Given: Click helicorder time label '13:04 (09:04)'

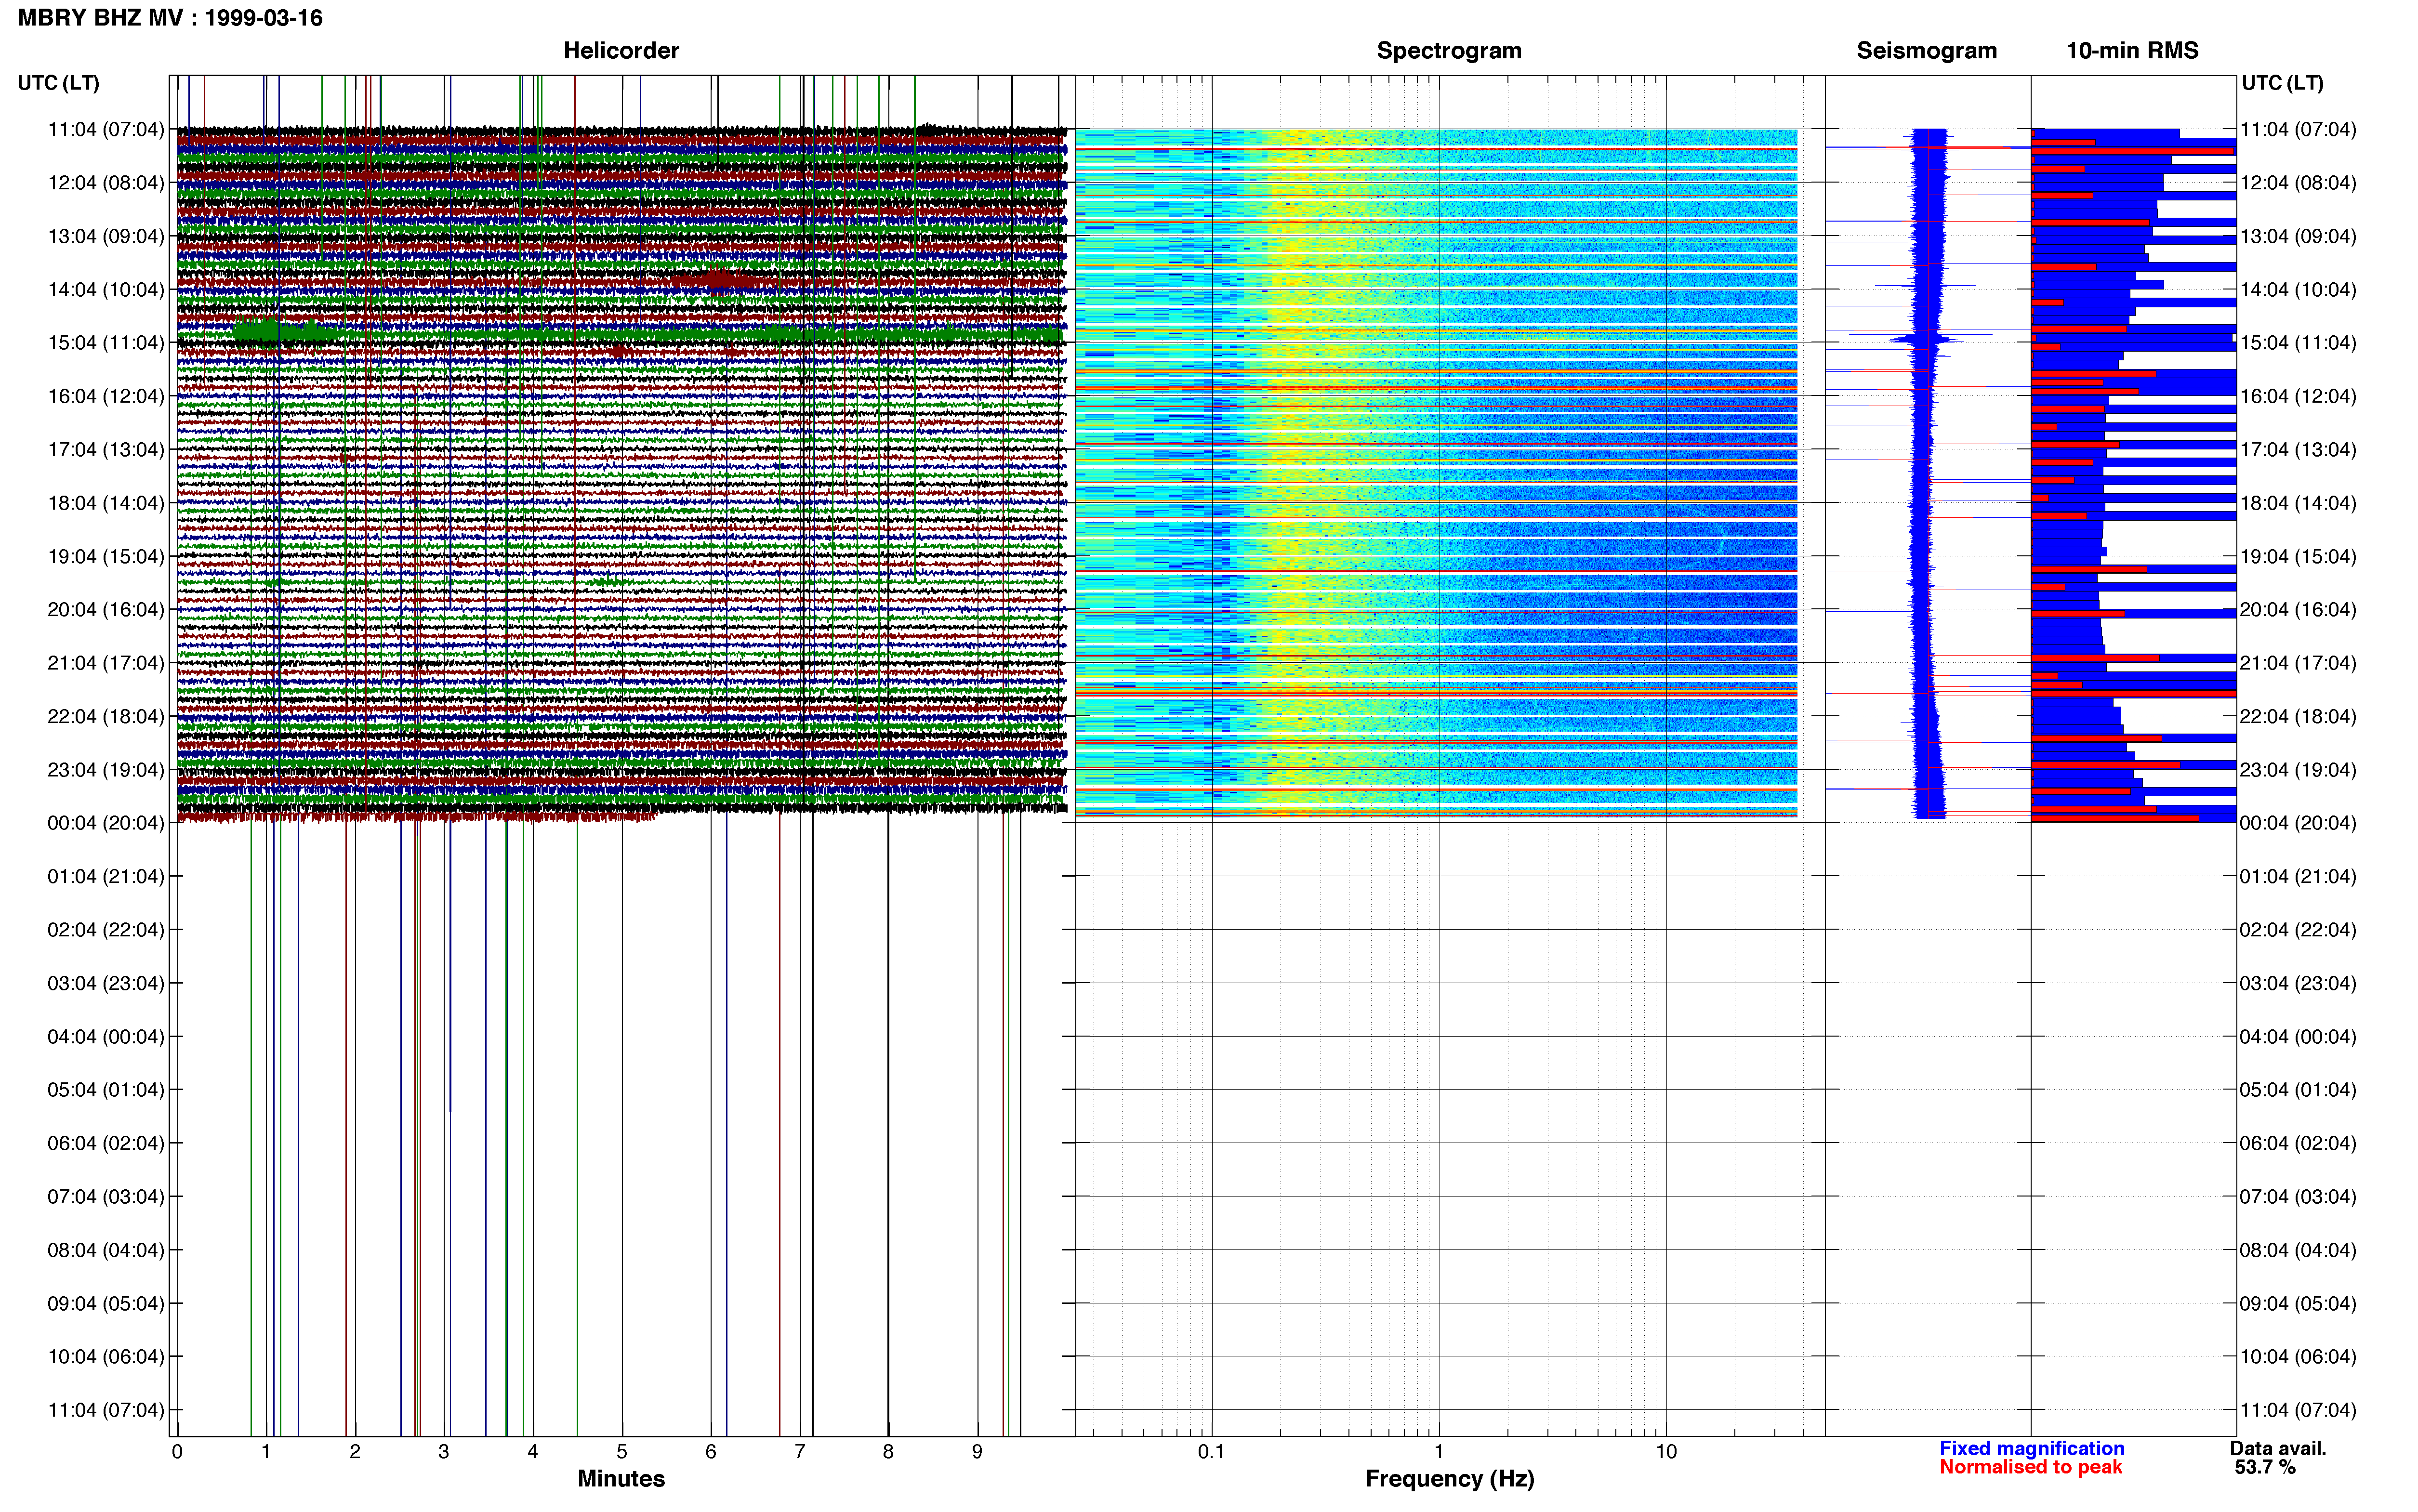Looking at the screenshot, I should click(106, 236).
